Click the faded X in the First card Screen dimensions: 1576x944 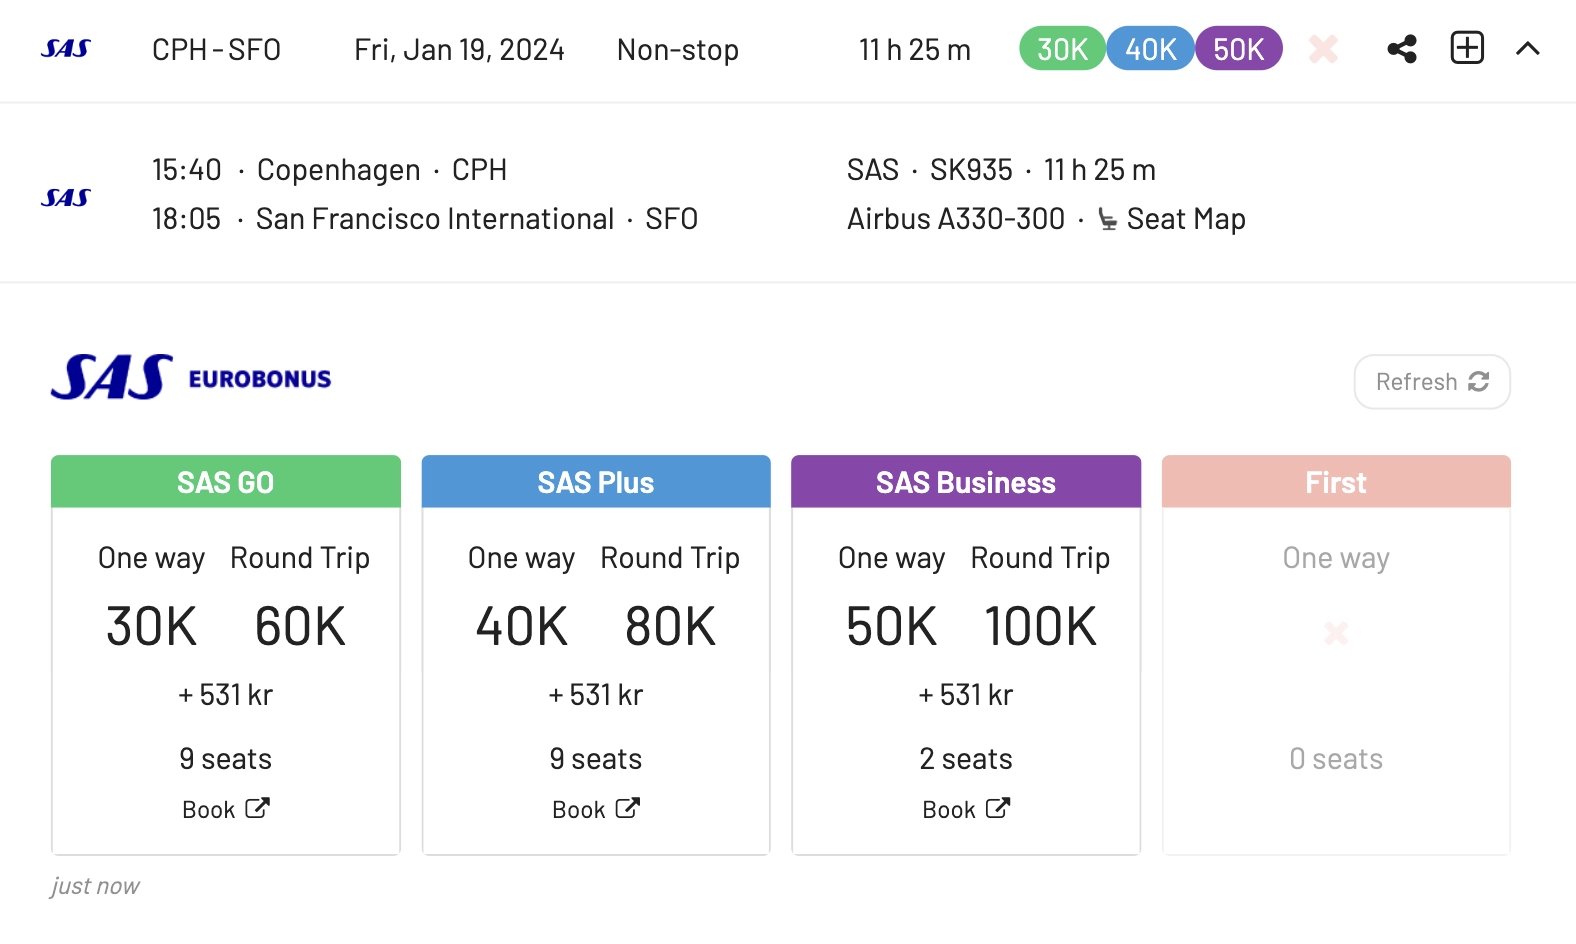1336,632
